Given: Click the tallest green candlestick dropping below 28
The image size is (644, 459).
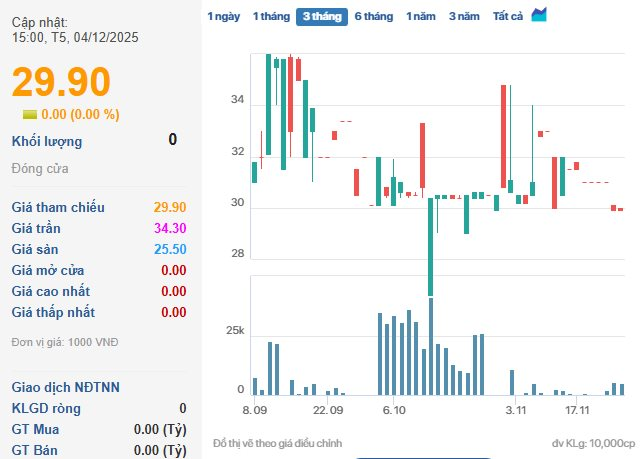Looking at the screenshot, I should [430, 246].
